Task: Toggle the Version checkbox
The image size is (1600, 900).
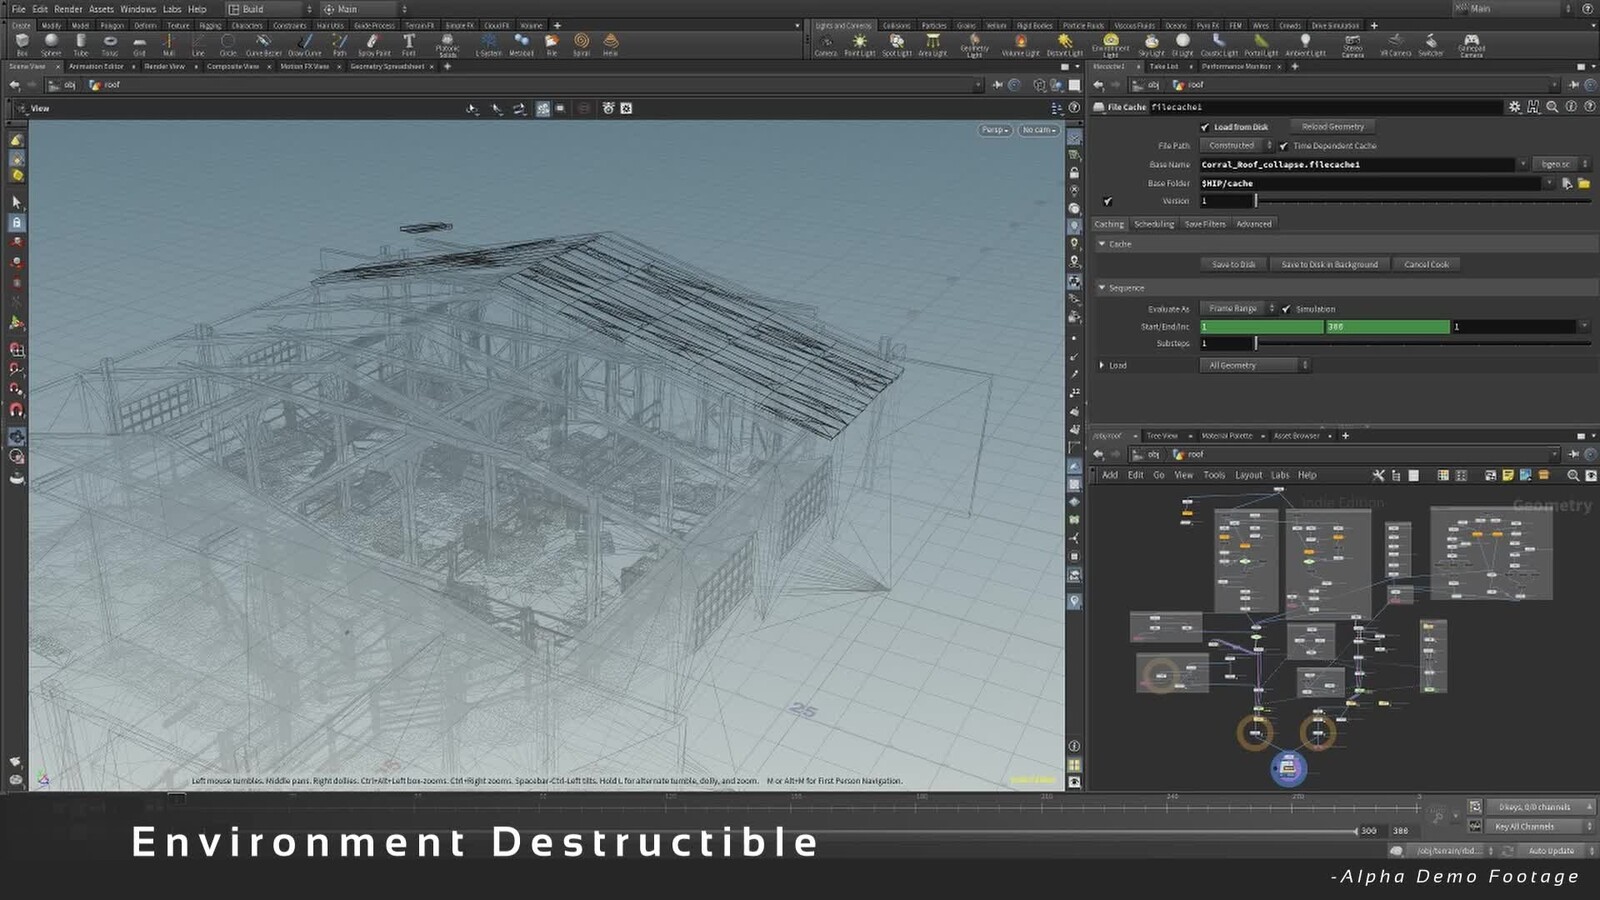Action: pyautogui.click(x=1108, y=201)
